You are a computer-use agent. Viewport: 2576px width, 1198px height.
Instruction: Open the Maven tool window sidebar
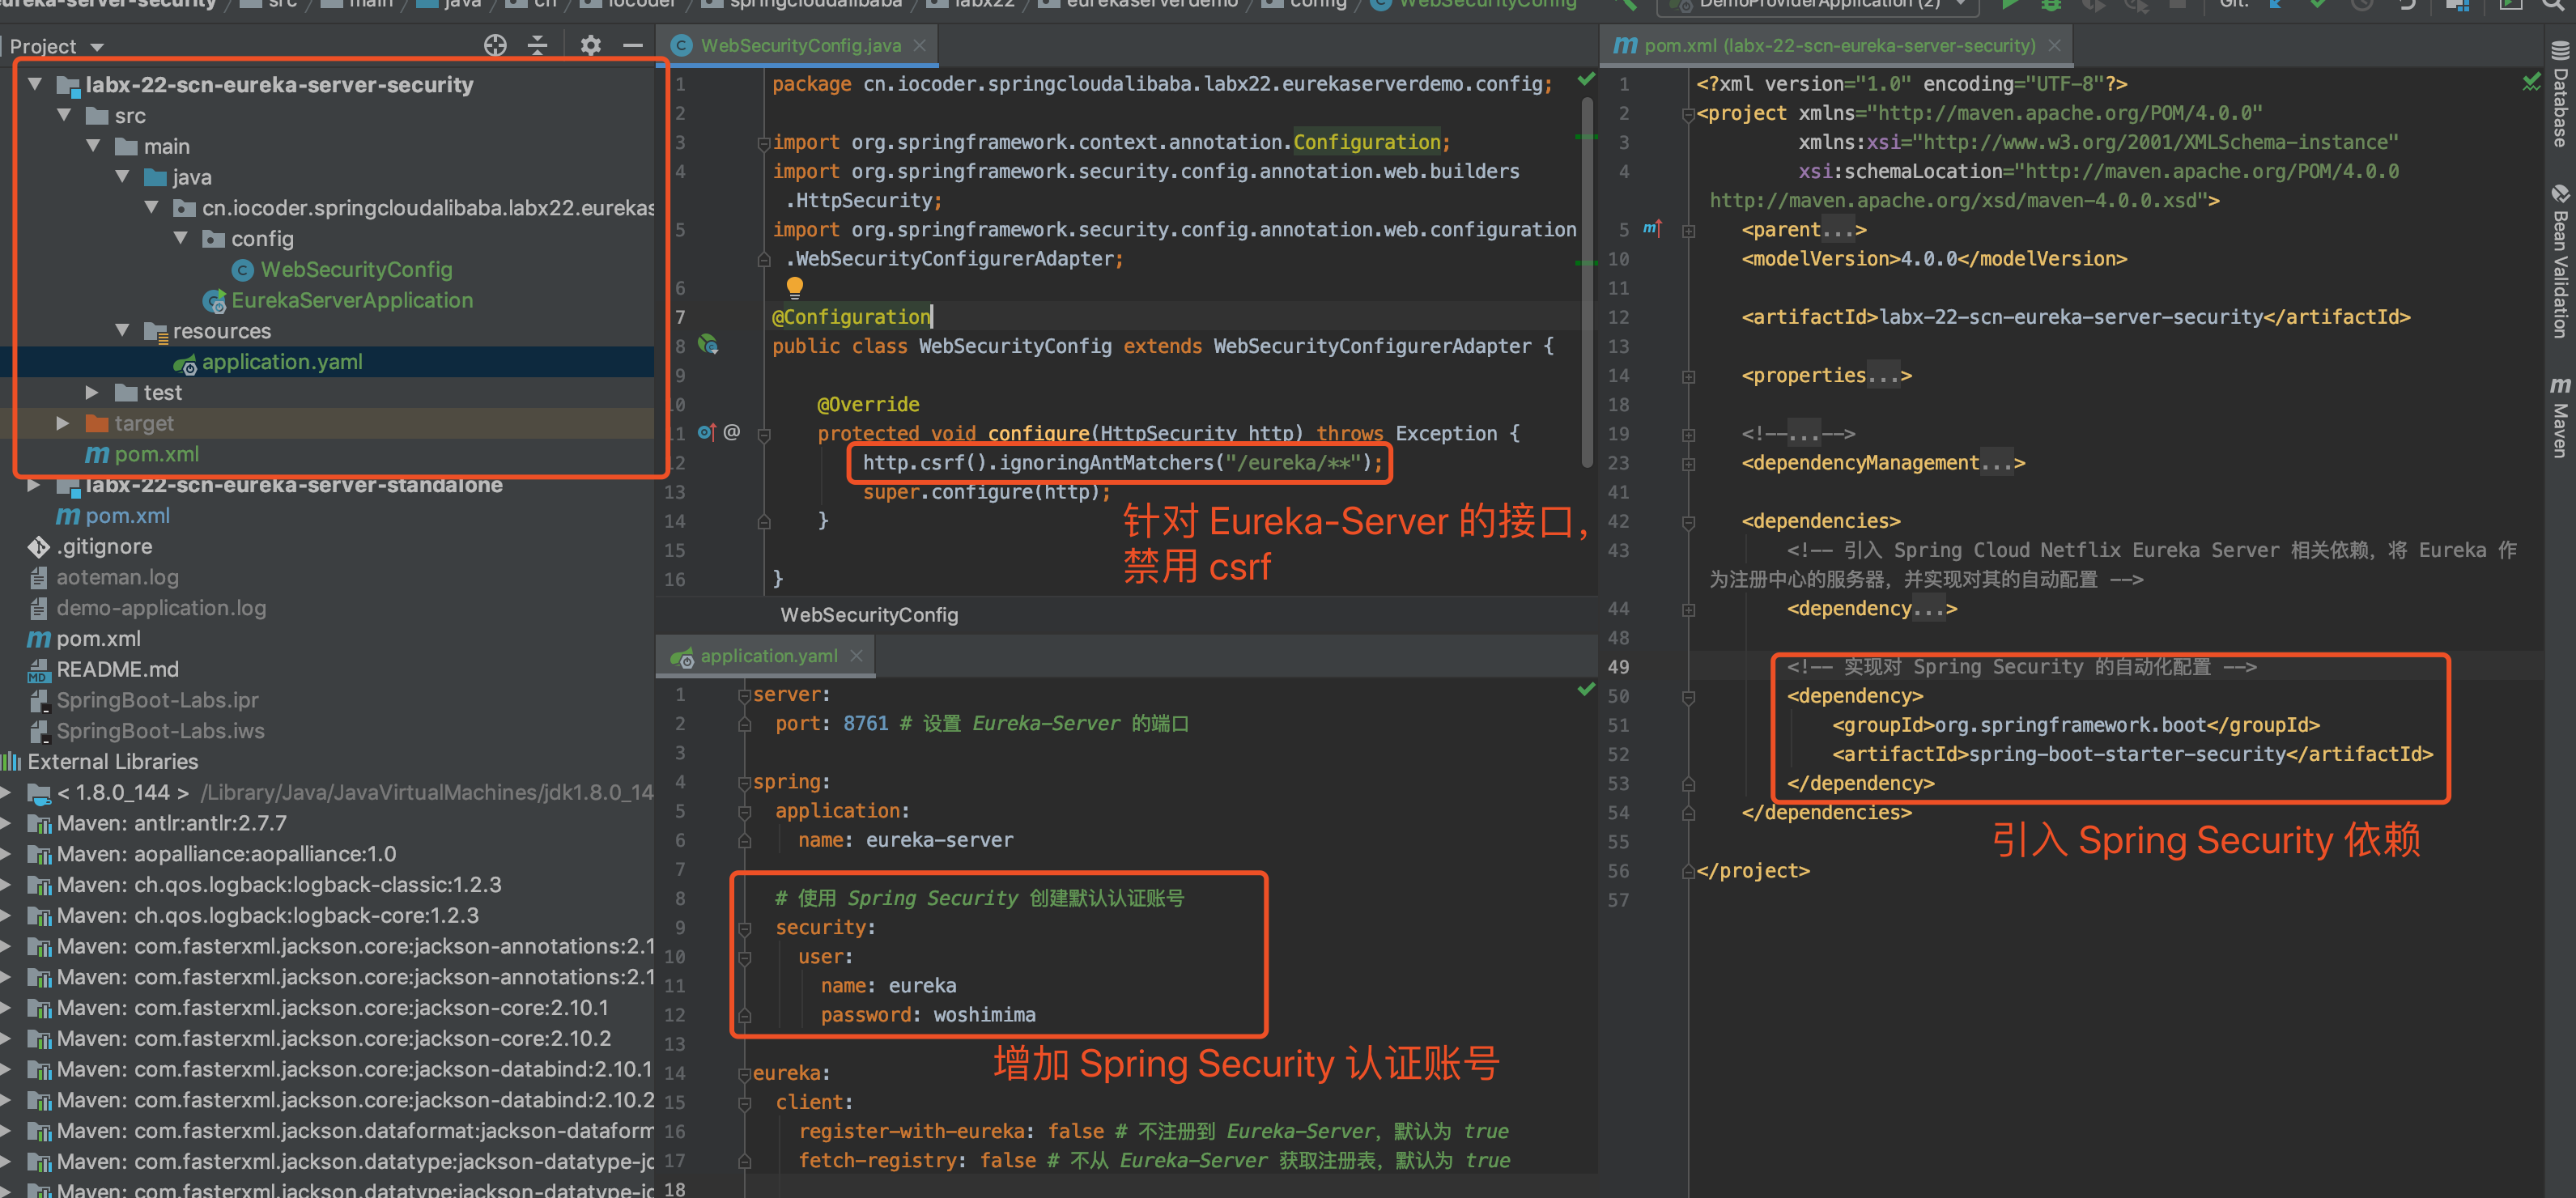click(2560, 417)
